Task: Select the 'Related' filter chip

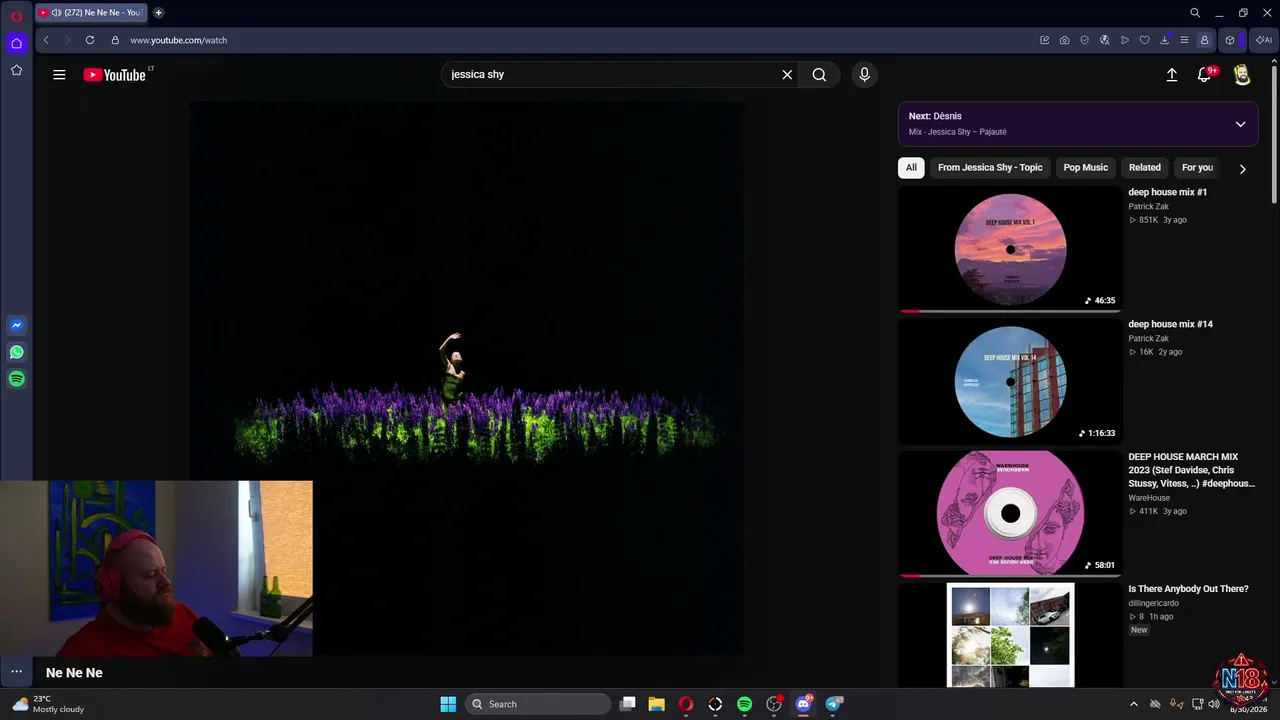Action: click(x=1145, y=168)
